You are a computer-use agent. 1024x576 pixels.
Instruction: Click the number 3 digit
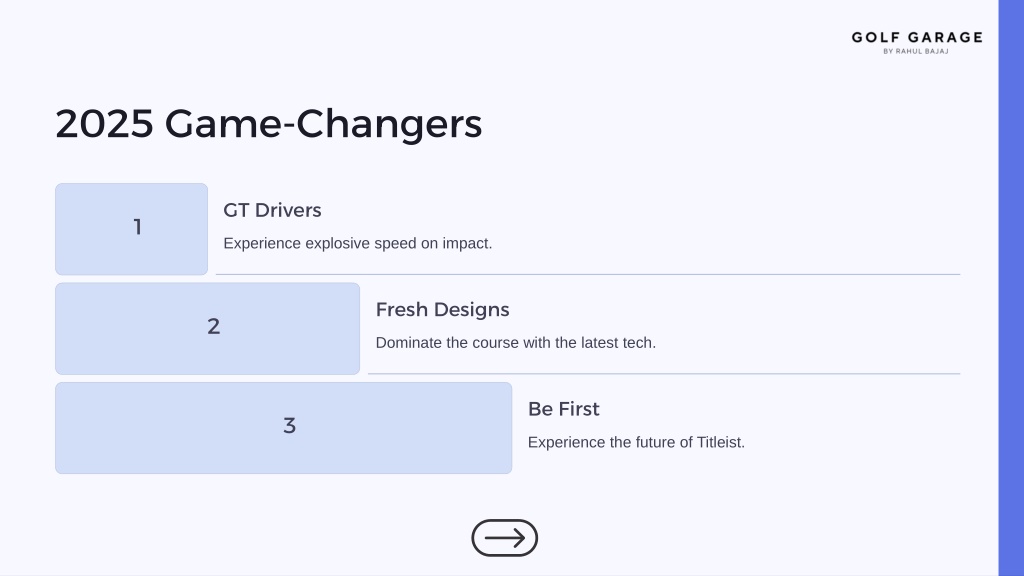289,426
